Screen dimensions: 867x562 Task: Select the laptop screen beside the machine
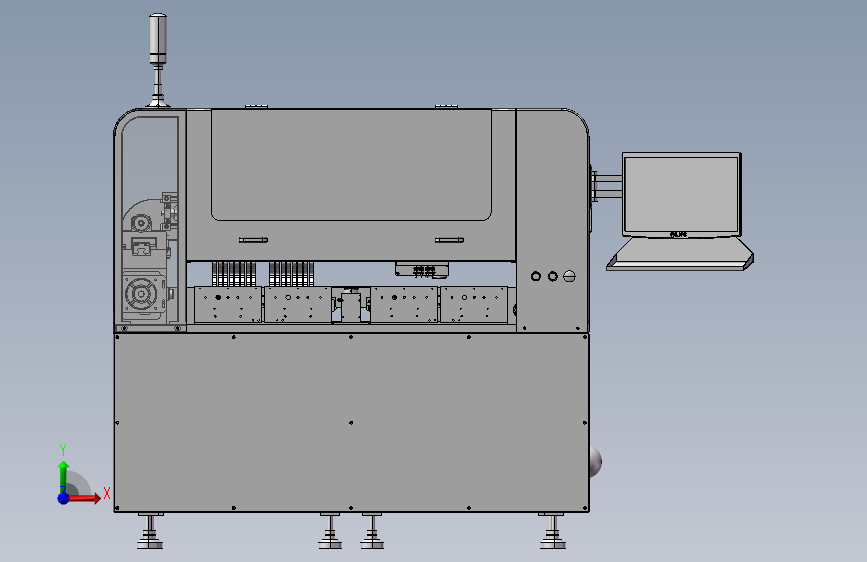[681, 194]
